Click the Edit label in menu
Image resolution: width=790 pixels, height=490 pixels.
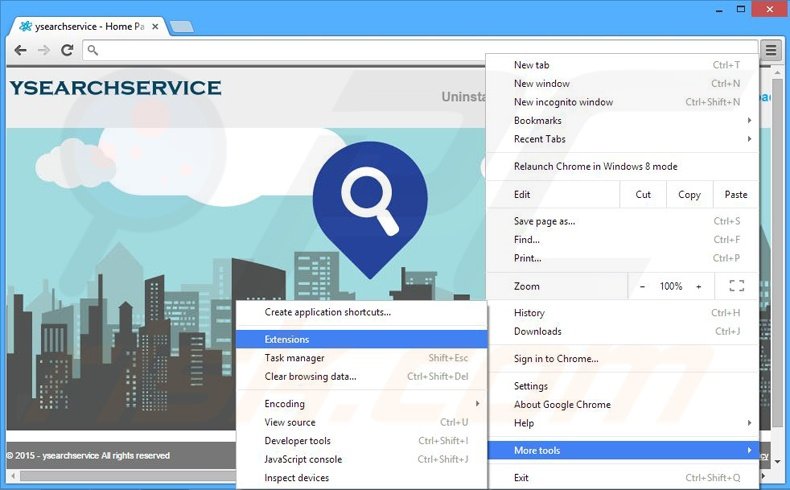(x=522, y=194)
